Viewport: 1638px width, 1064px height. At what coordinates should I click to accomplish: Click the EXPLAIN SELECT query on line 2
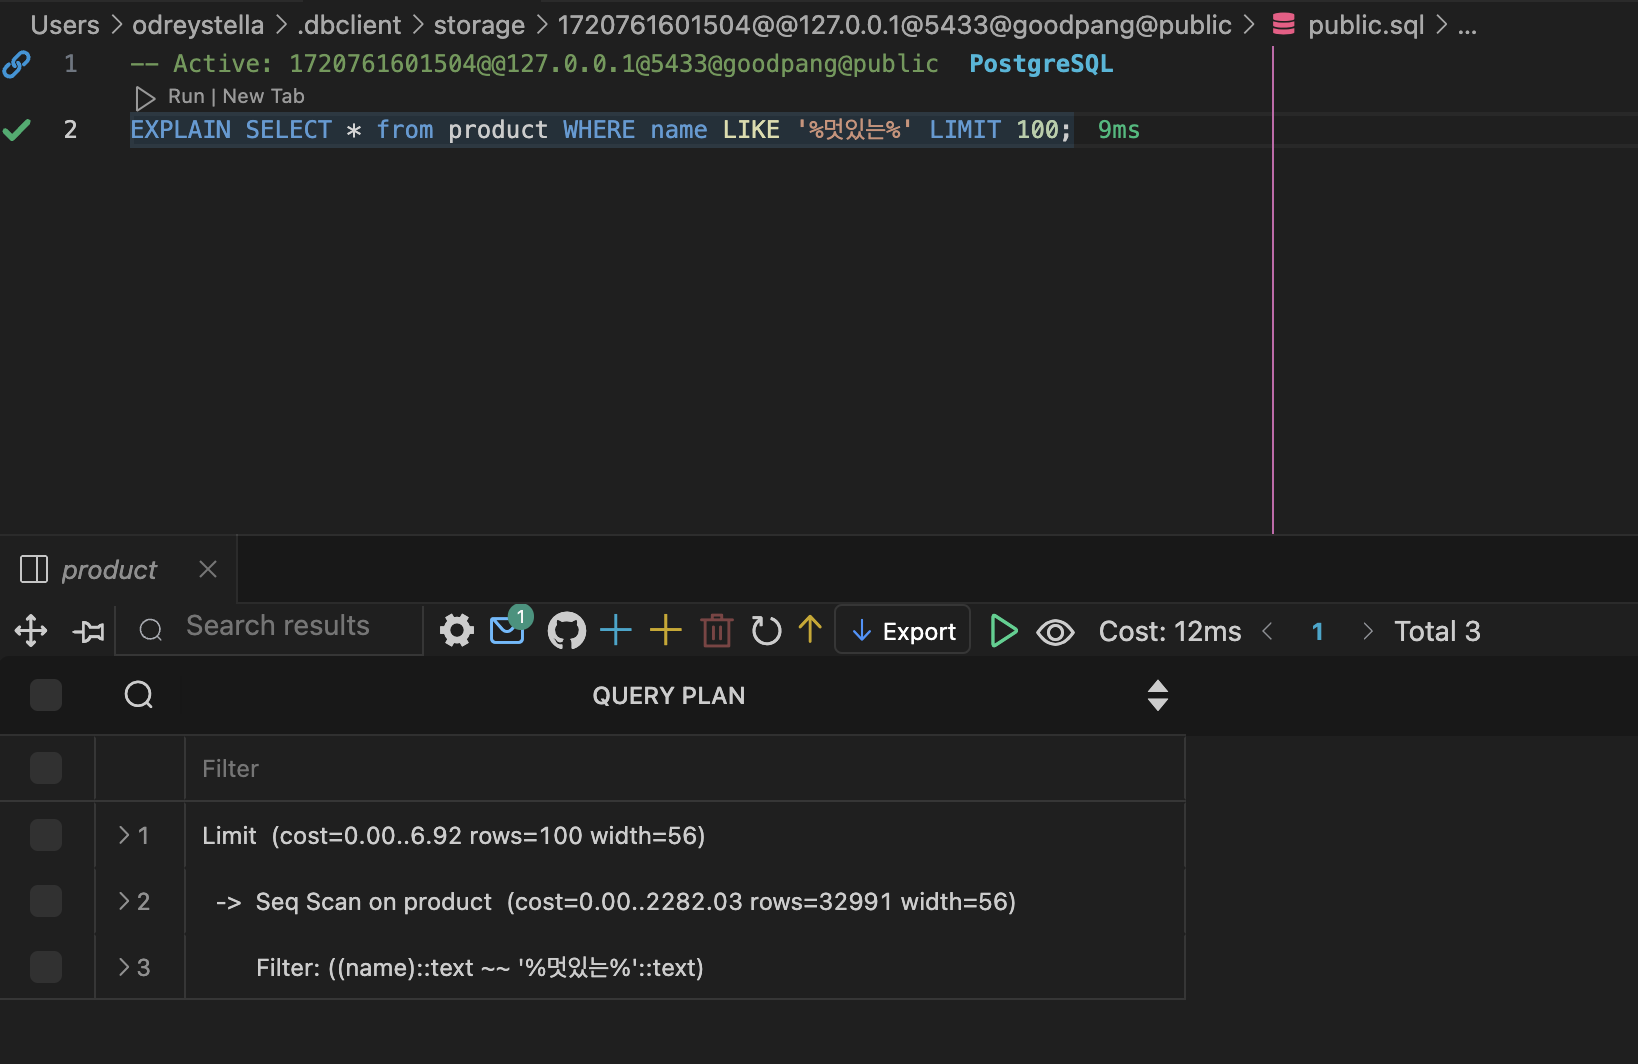(x=601, y=130)
